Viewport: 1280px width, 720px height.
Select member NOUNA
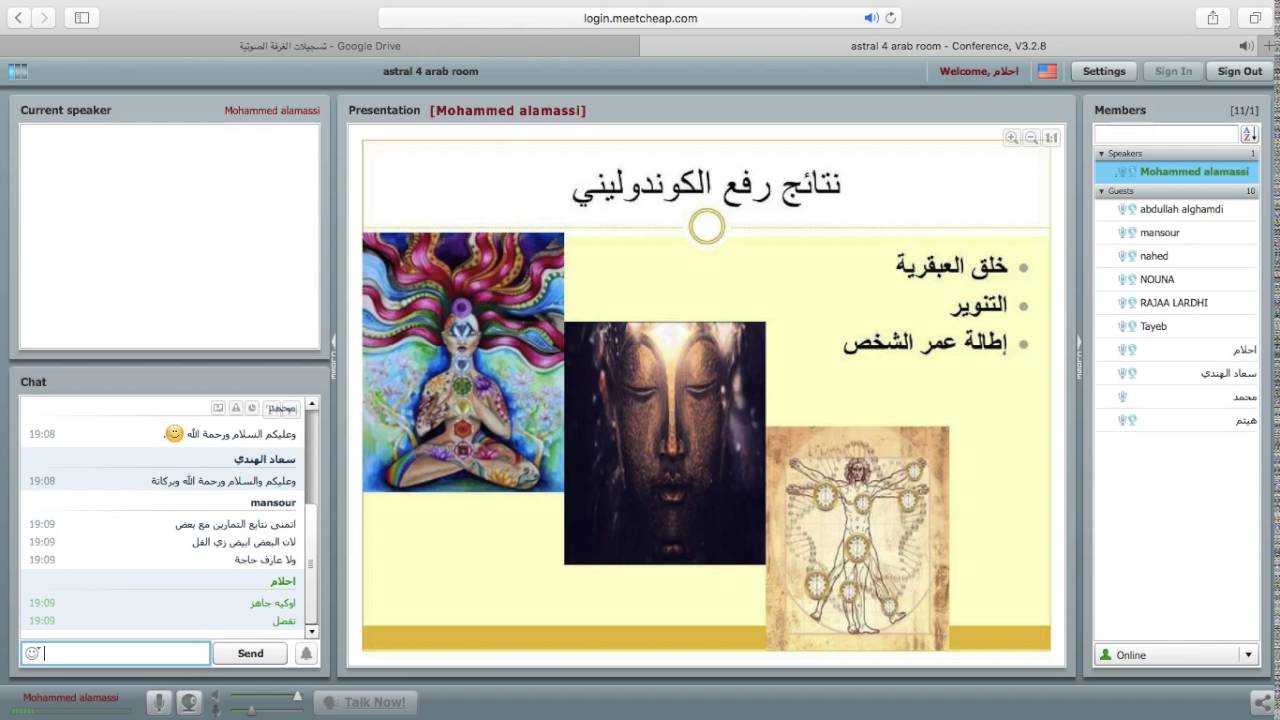tap(1177, 279)
